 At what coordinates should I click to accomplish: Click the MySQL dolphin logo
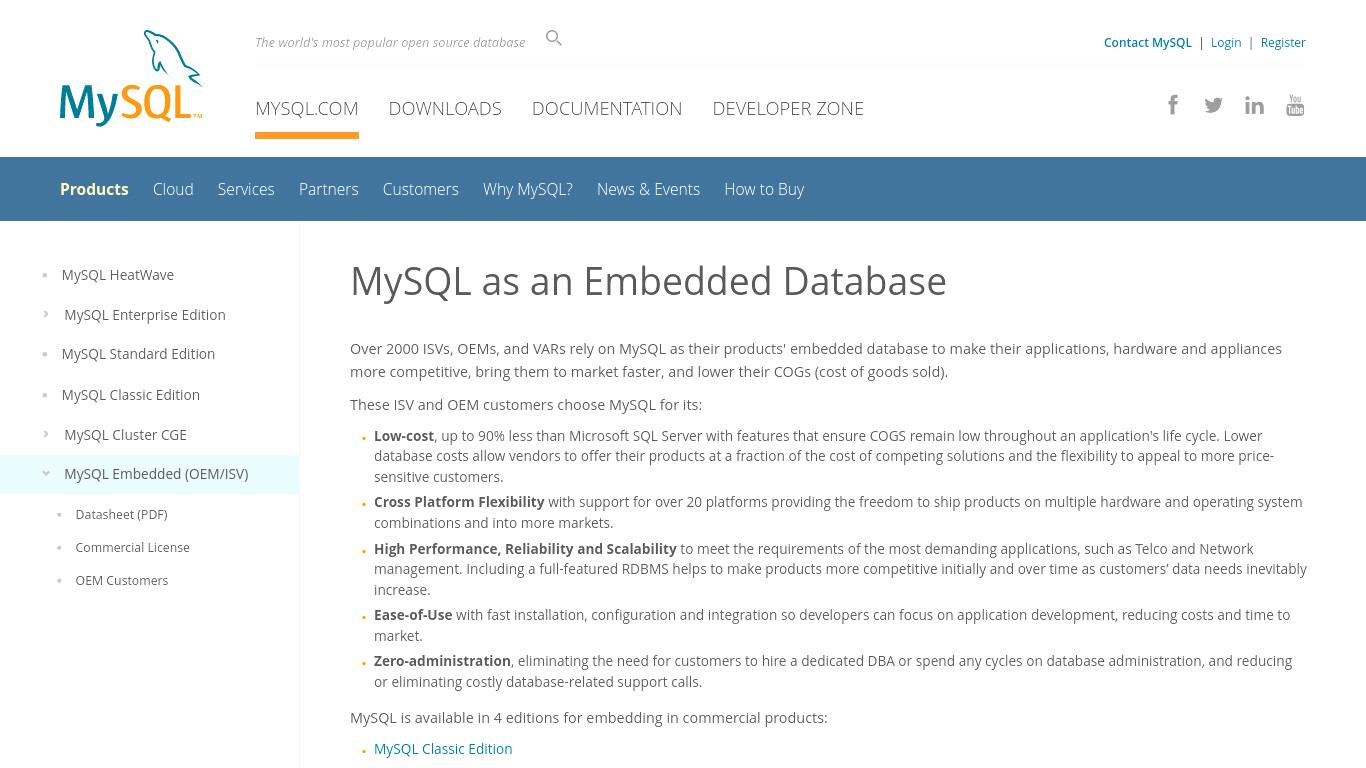click(131, 78)
